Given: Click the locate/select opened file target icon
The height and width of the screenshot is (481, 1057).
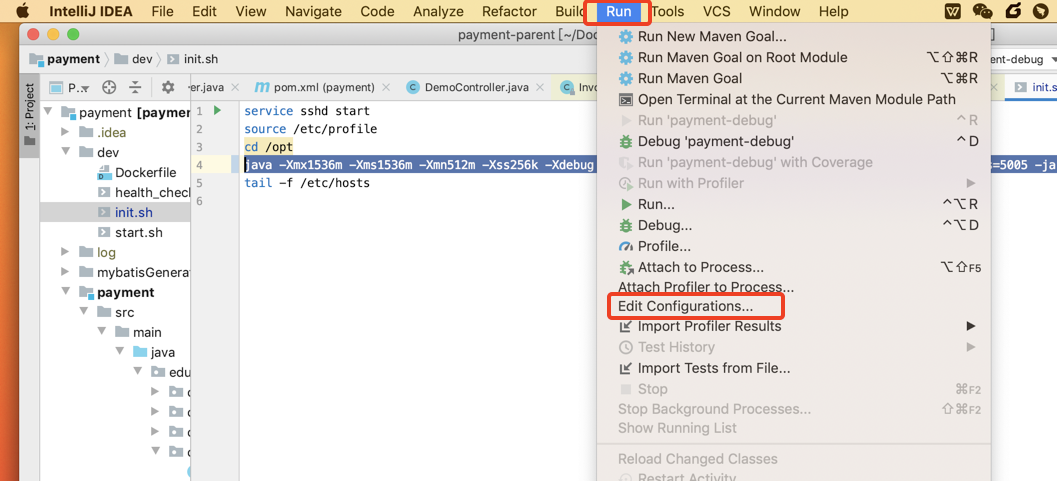Looking at the screenshot, I should 109,88.
